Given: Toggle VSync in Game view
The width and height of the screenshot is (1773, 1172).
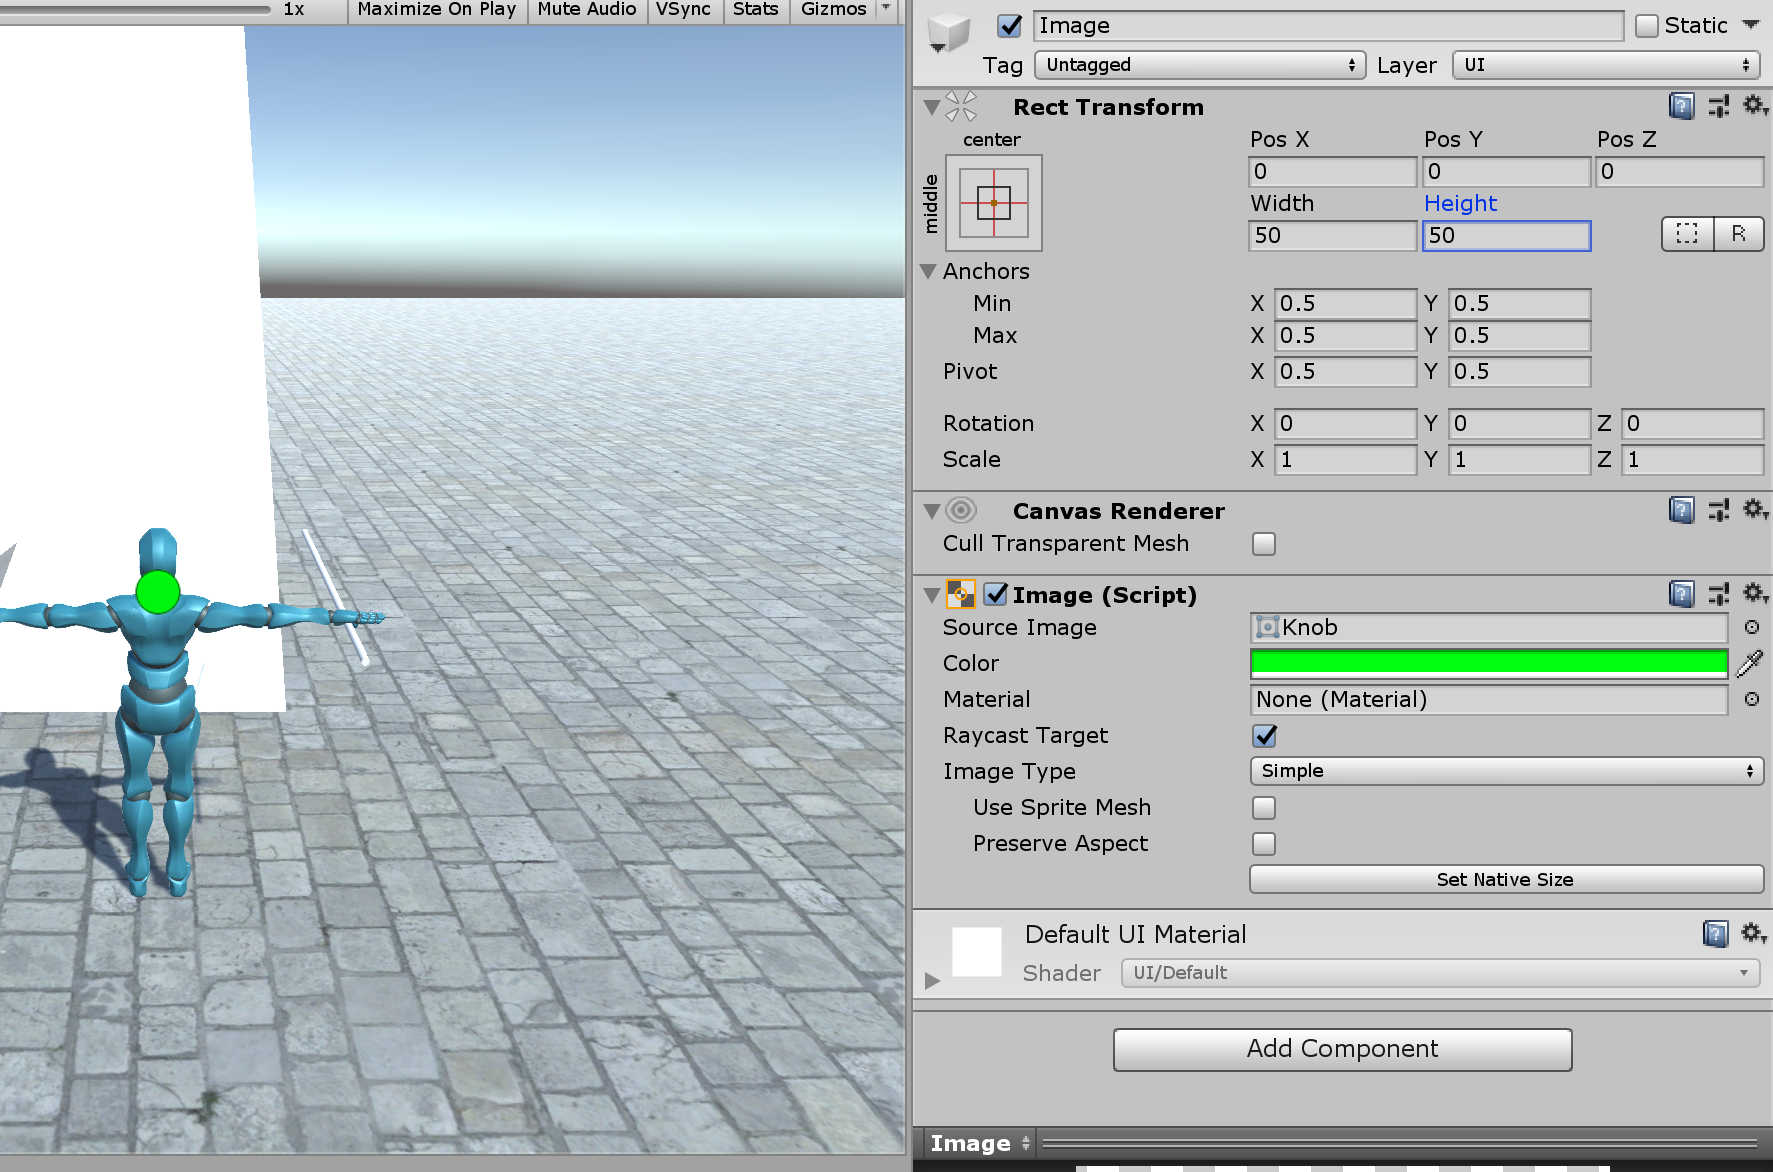Looking at the screenshot, I should coord(684,9).
